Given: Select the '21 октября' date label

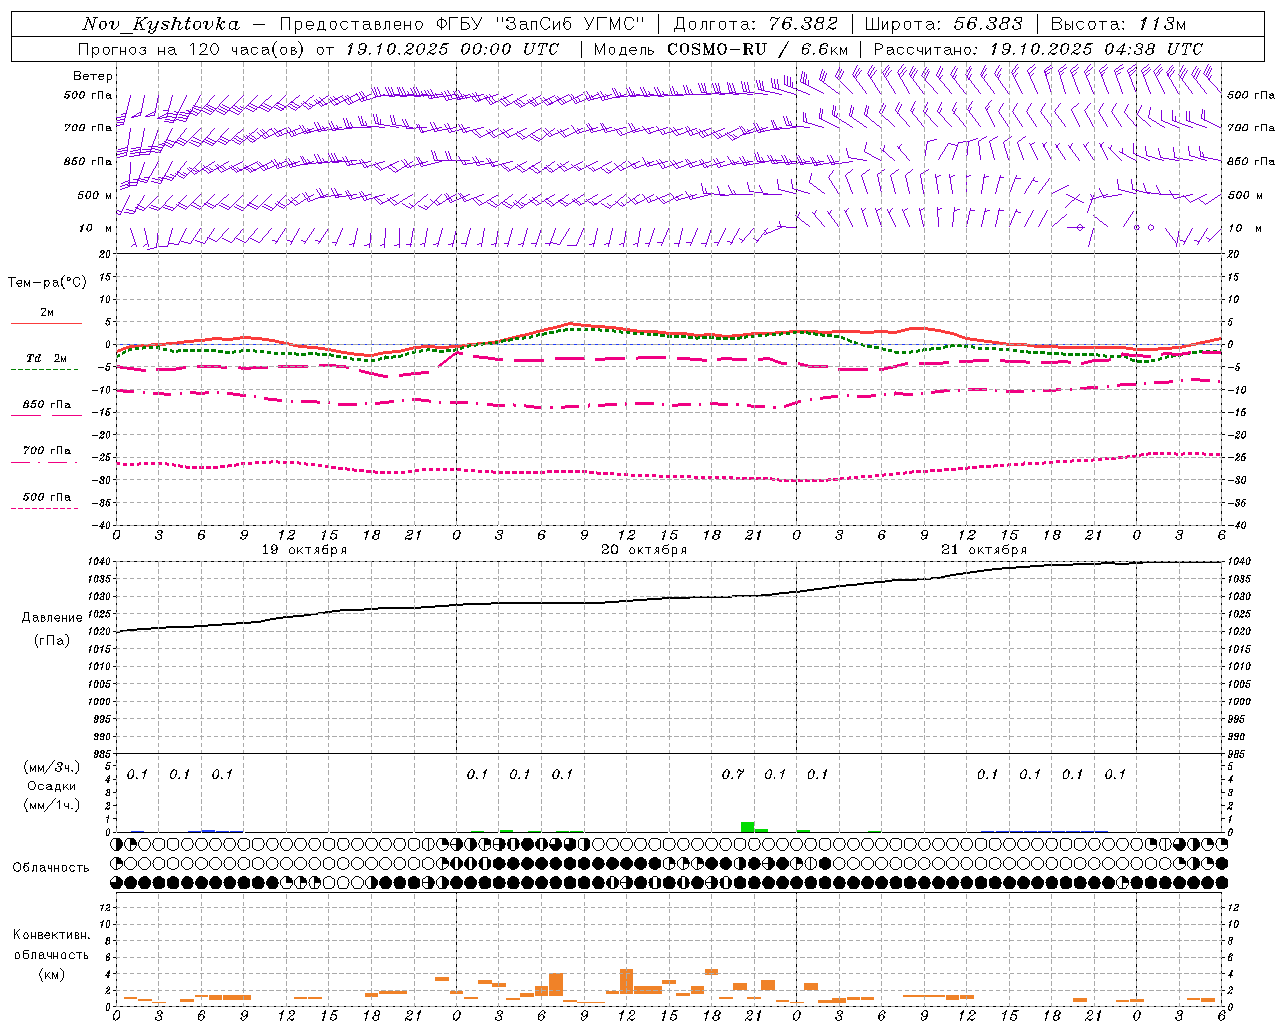Looking at the screenshot, I should [984, 550].
